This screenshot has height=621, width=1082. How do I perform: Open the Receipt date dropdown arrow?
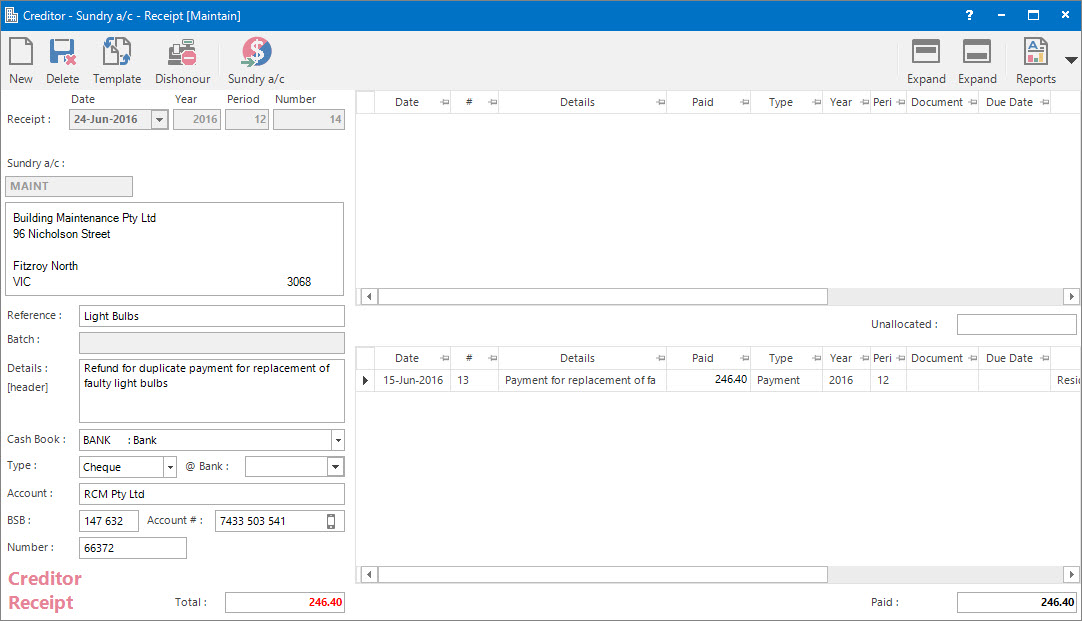point(158,120)
